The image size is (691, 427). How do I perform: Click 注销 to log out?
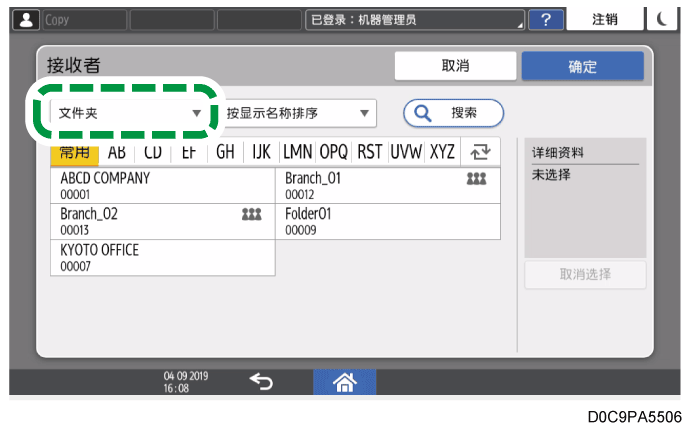[605, 20]
